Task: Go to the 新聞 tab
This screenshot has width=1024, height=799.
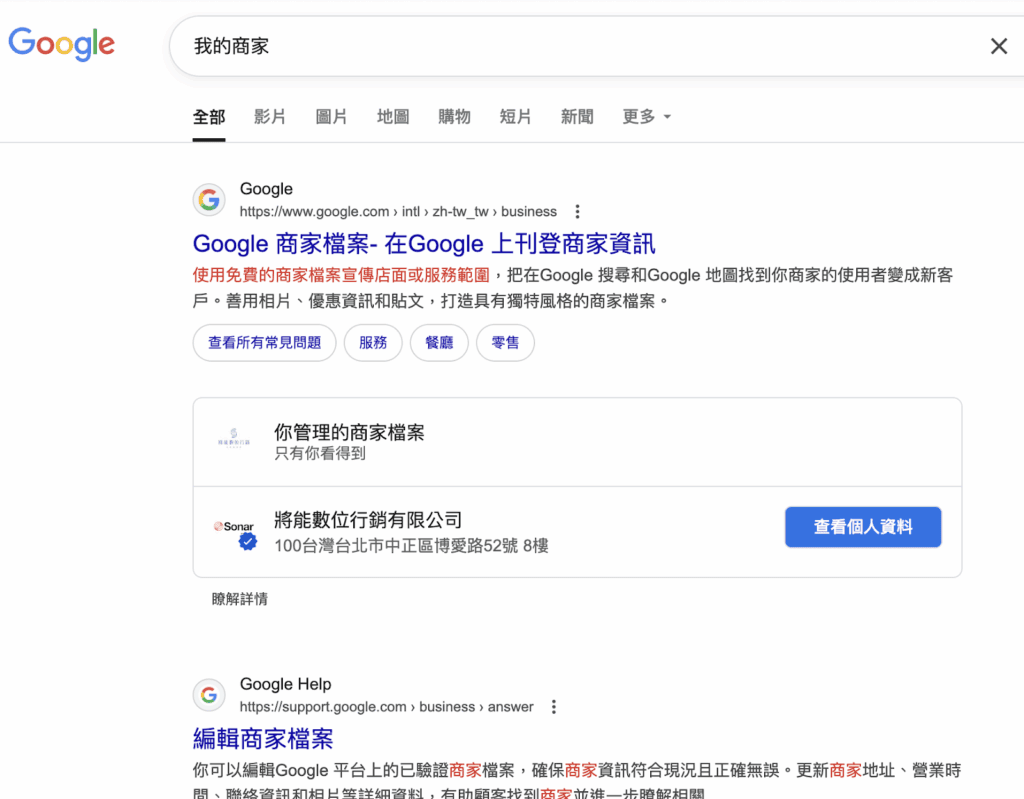Action: pos(577,117)
